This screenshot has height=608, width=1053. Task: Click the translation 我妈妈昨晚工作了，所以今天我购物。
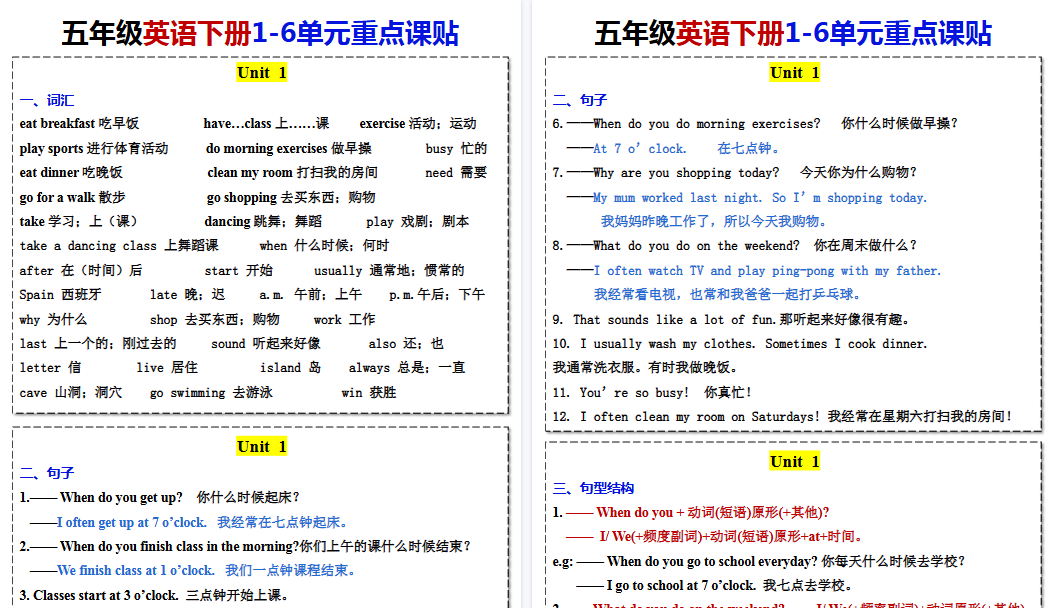[715, 222]
